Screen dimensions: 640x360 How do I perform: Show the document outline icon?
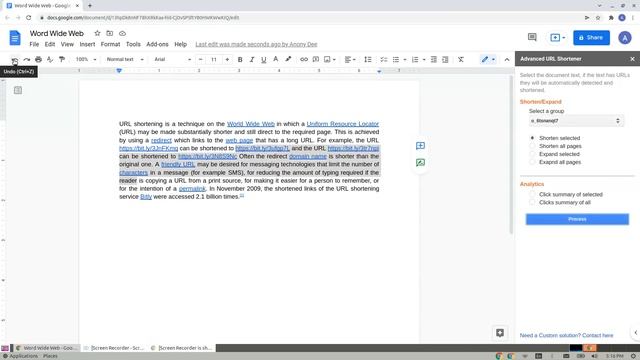point(18,90)
